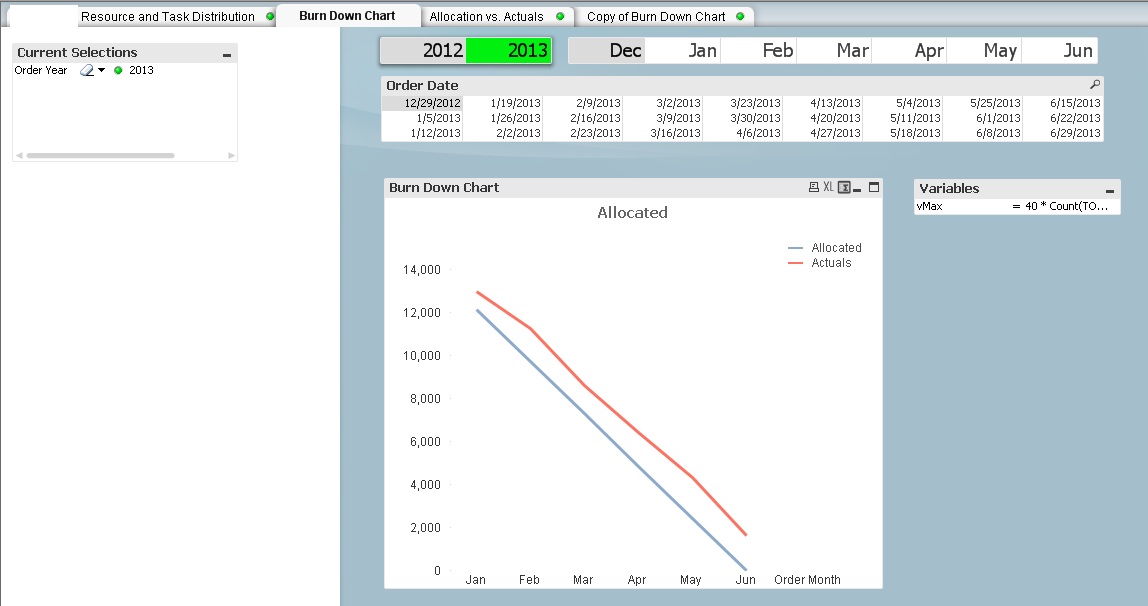Clear Order Year selection with eraser icon

[x=87, y=70]
